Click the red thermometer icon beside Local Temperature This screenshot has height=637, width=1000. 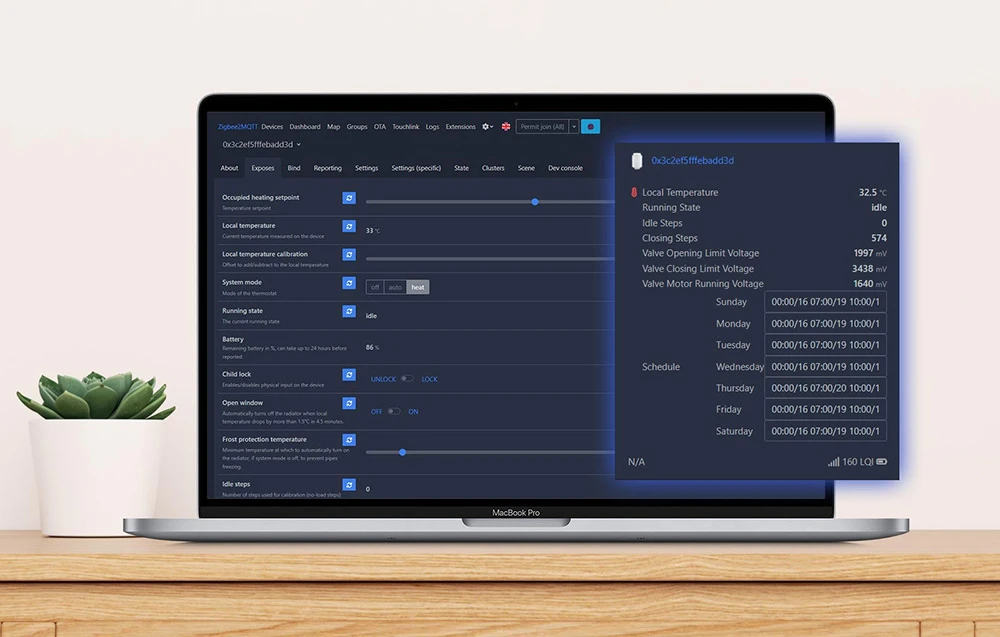(x=634, y=192)
